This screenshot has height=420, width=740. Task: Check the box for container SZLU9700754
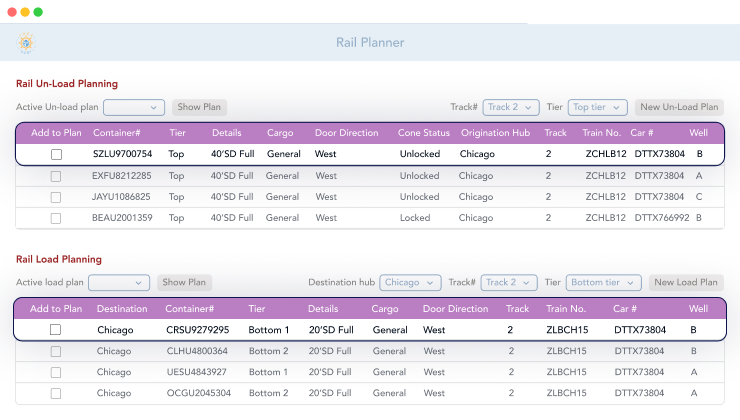56,155
